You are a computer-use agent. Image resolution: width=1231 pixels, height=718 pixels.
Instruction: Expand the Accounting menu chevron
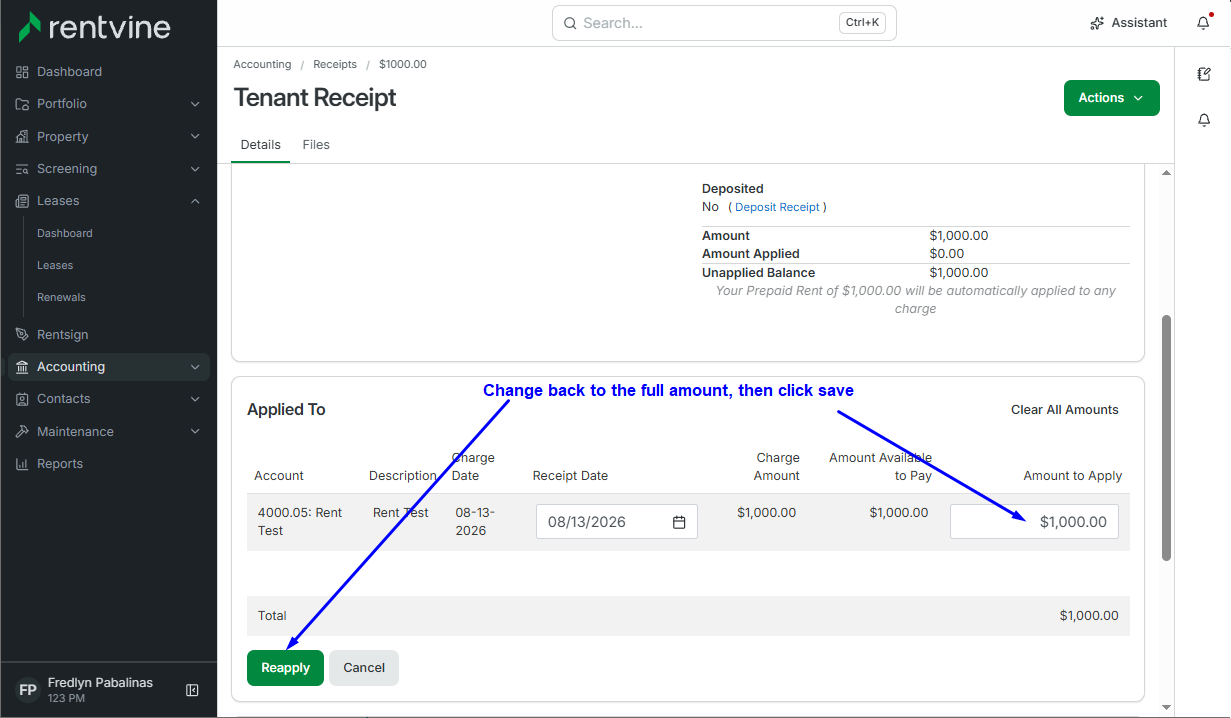coord(195,367)
